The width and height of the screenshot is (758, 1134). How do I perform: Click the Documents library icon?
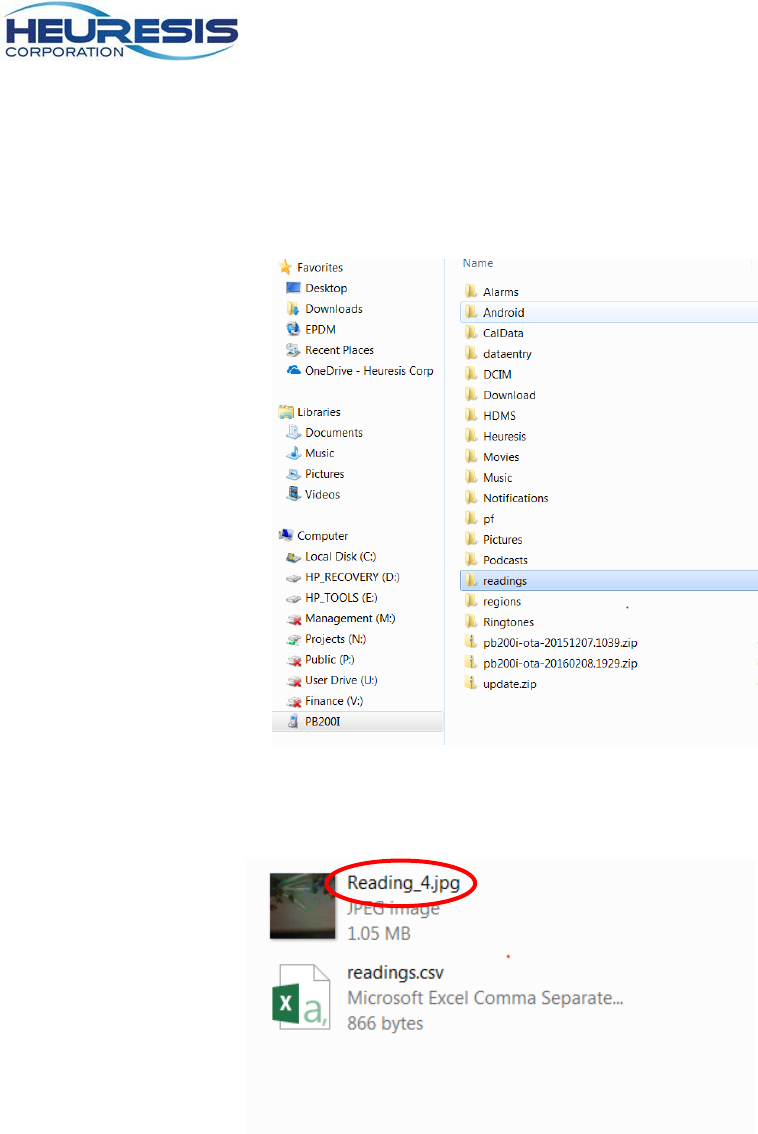point(293,432)
